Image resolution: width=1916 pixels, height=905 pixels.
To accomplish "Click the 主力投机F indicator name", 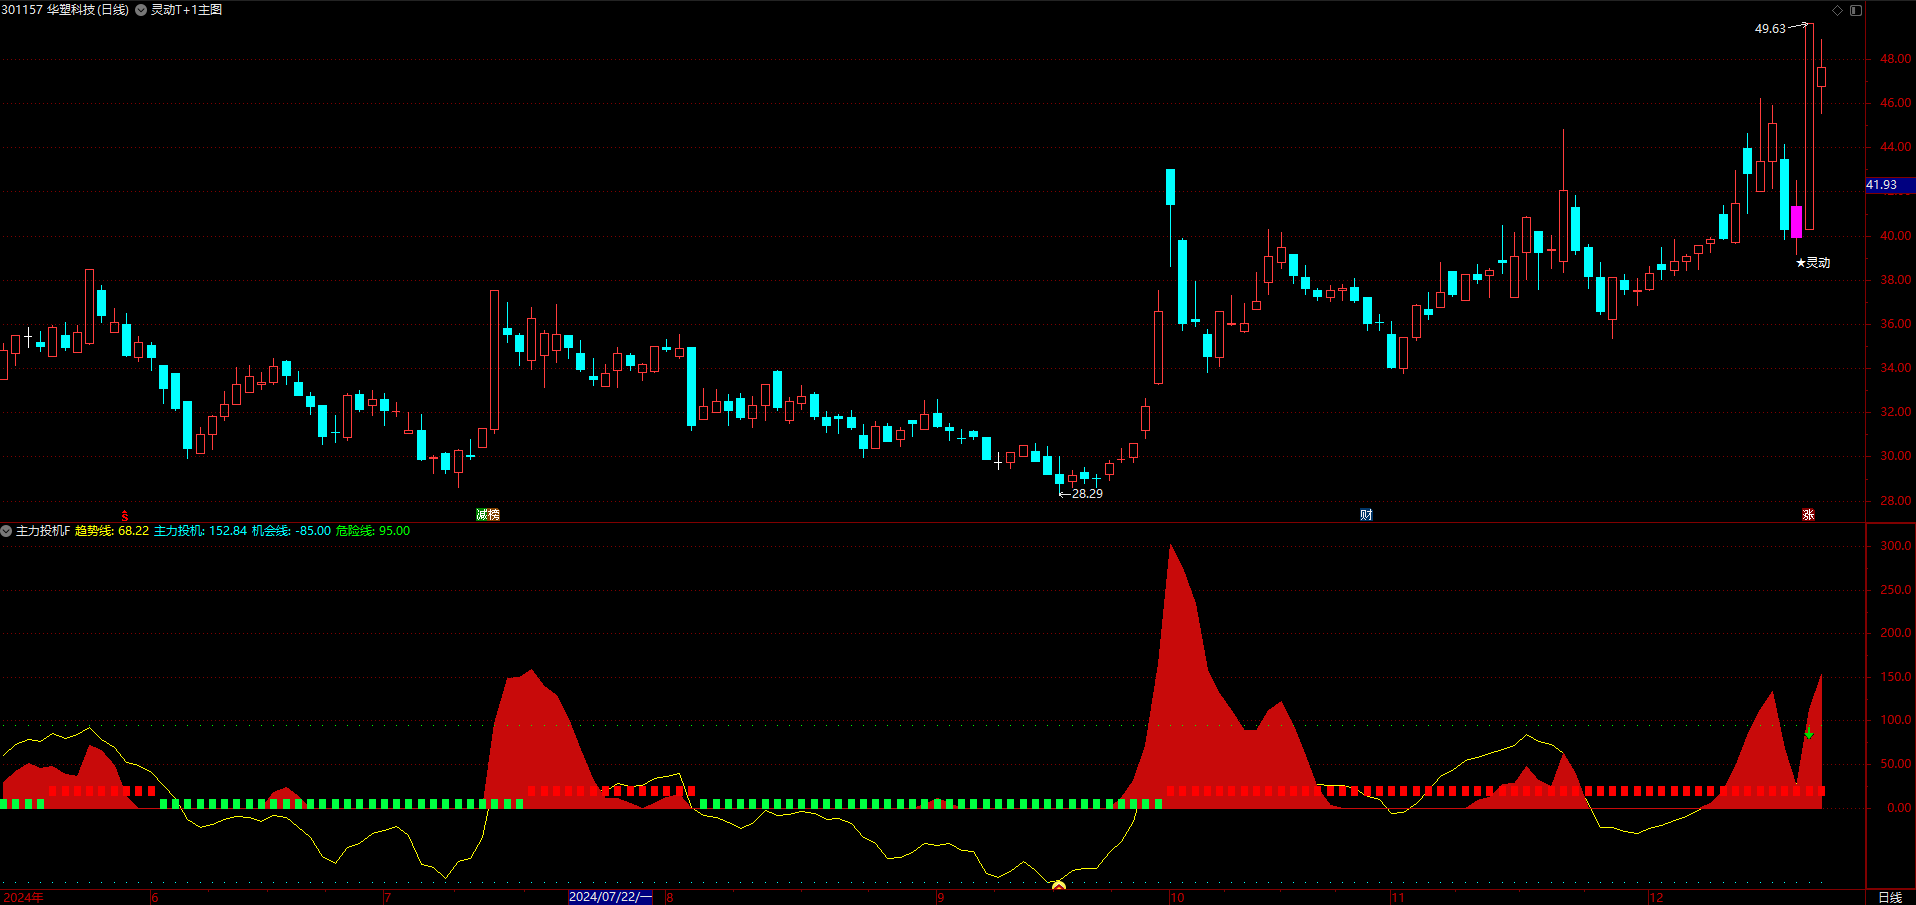I will [43, 531].
